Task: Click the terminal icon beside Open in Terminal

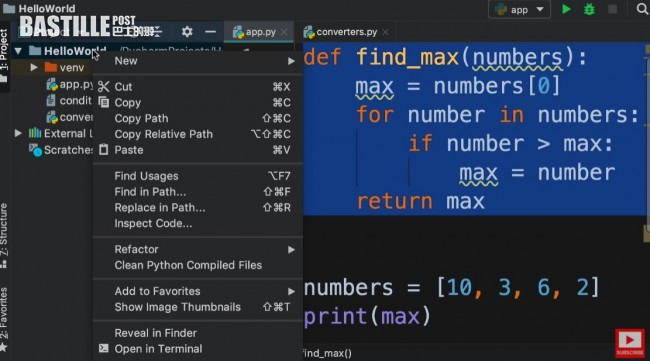Action: click(x=104, y=349)
